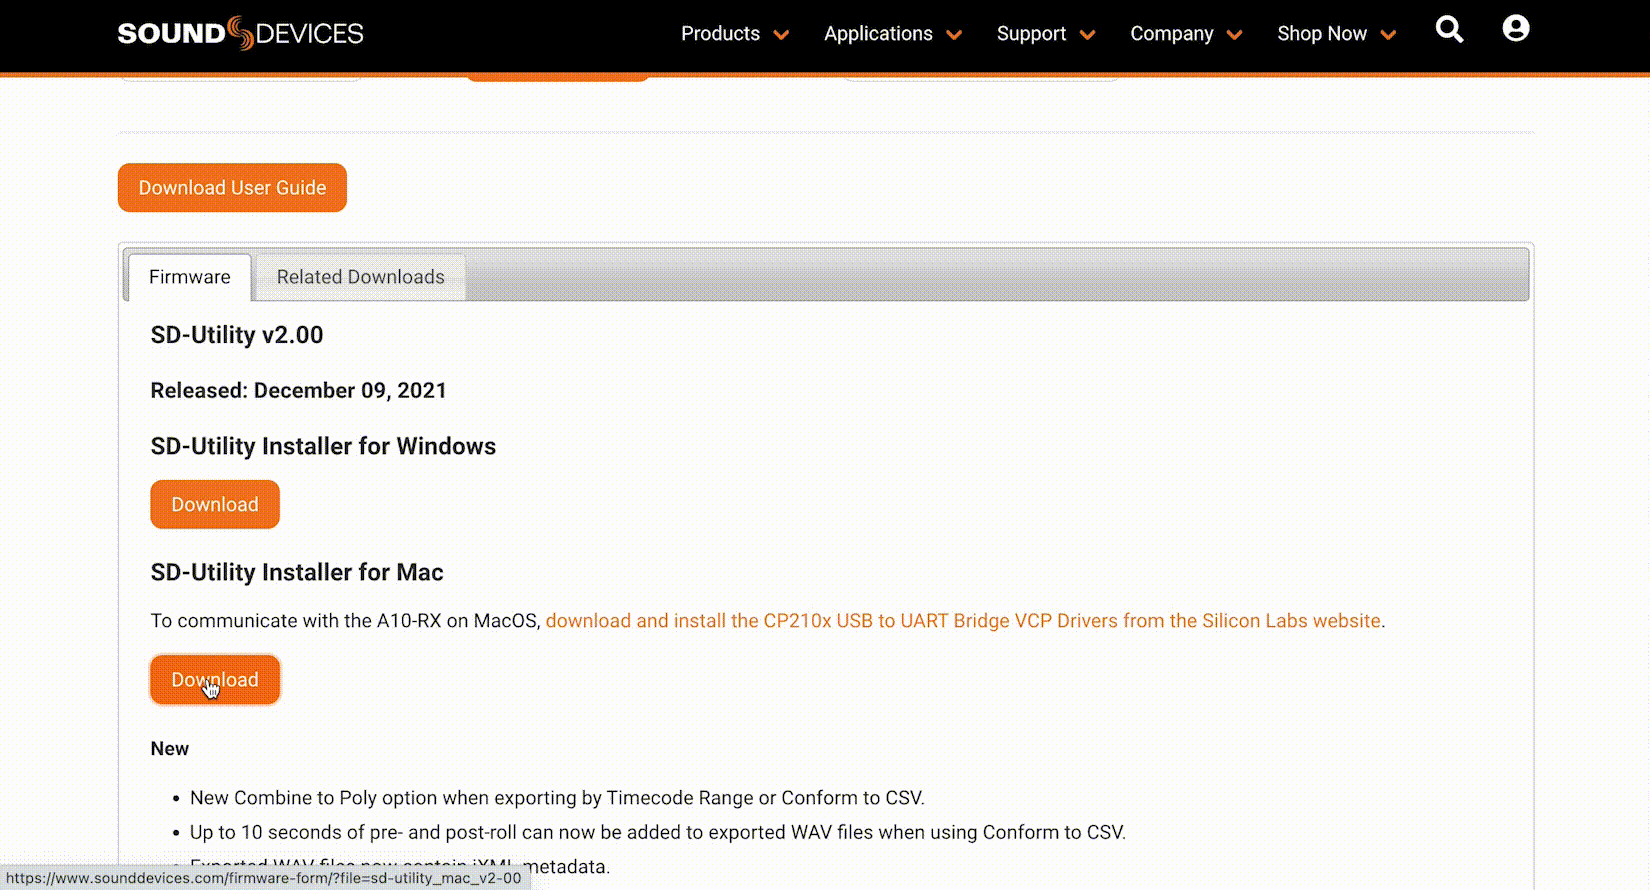1650x890 pixels.
Task: Open the Company menu
Action: (x=1171, y=33)
